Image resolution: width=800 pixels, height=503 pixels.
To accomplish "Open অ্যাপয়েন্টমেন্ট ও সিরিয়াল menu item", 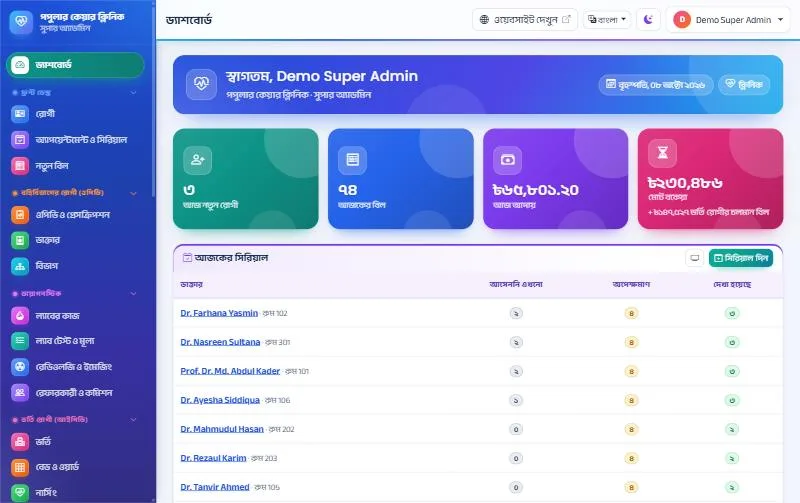I will click(x=75, y=139).
